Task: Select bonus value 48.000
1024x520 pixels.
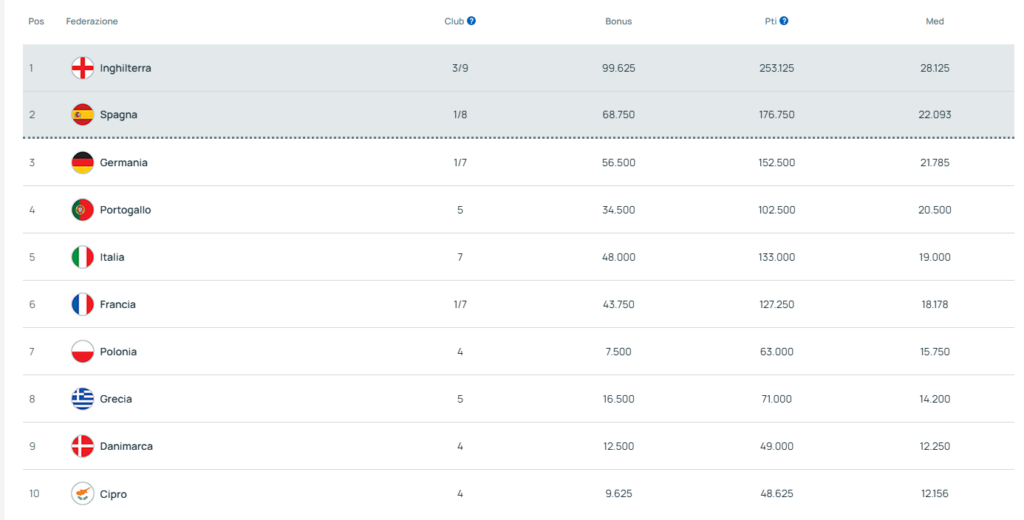Action: [618, 257]
